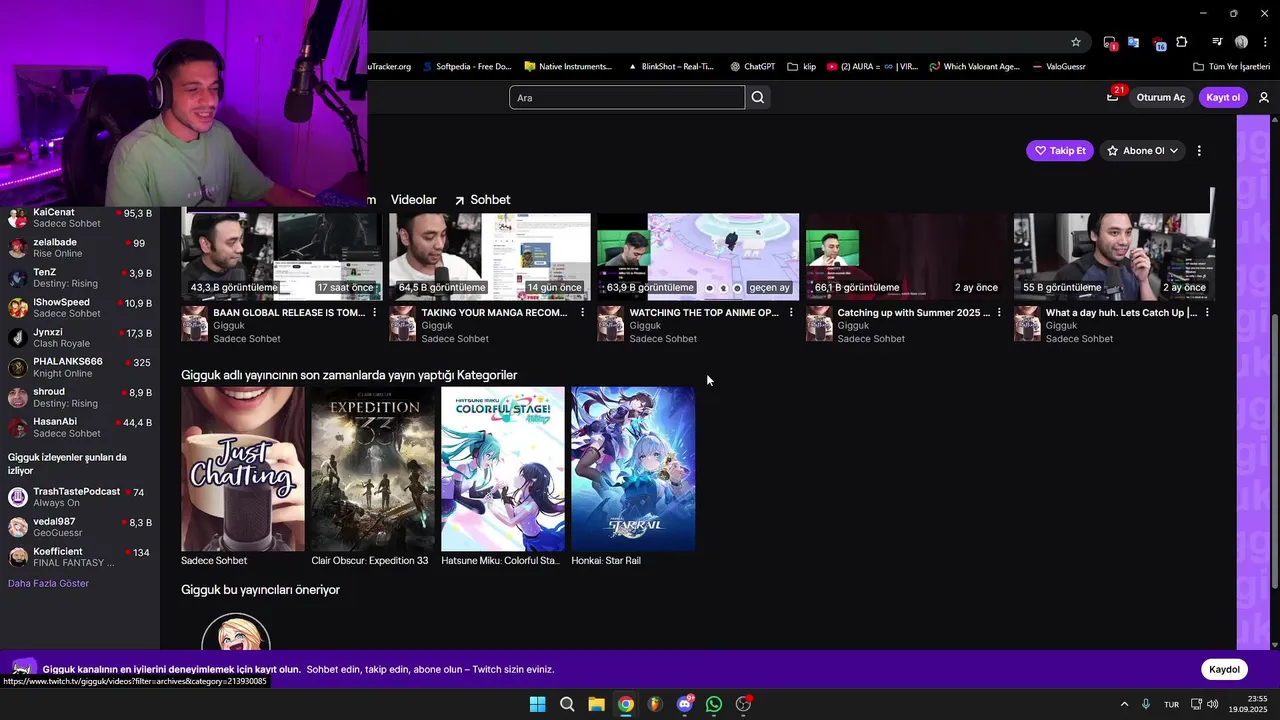The height and width of the screenshot is (720, 1280).
Task: Open the Chrome profile avatar
Action: point(1241,42)
